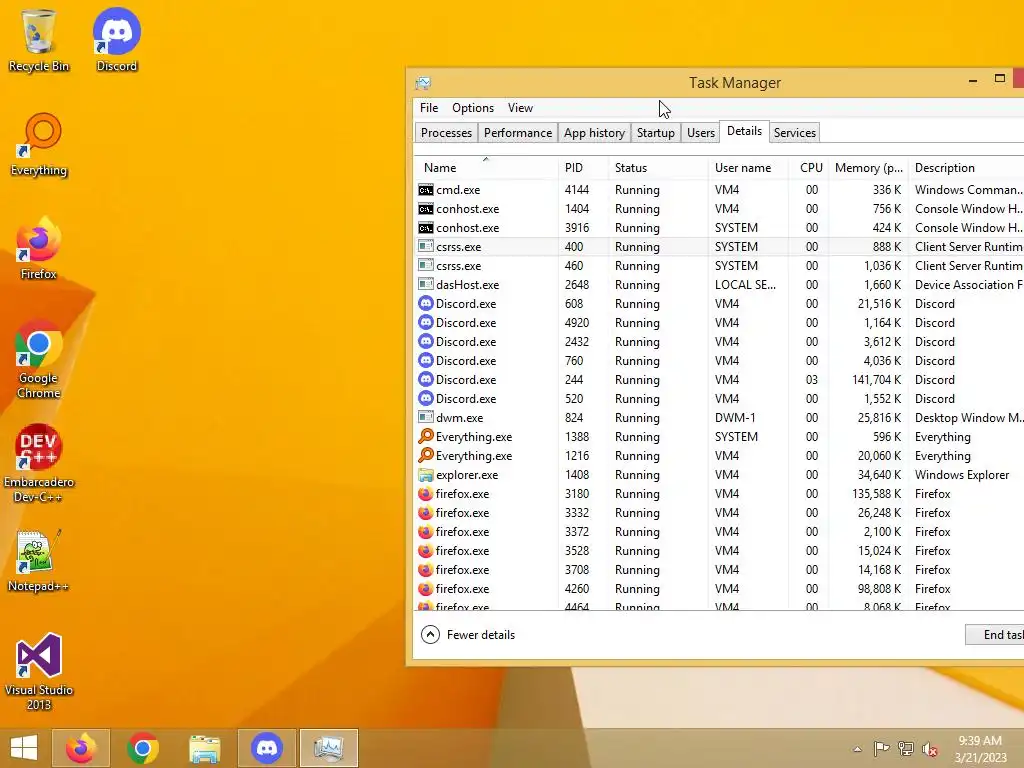Switch to Discord in the taskbar
Image resolution: width=1024 pixels, height=768 pixels.
[266, 748]
